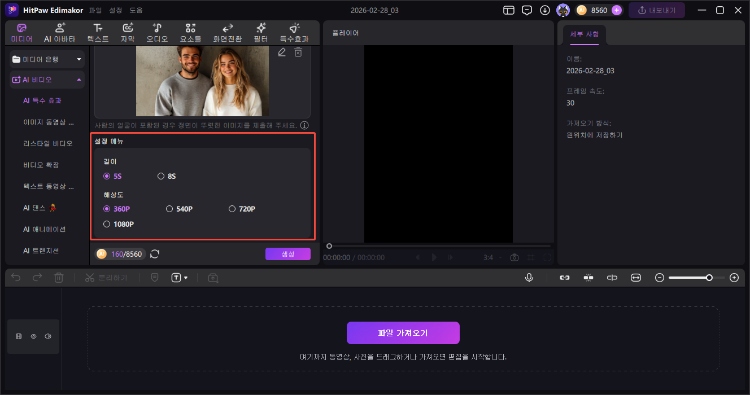This screenshot has height=395, width=750.
Task: Lock the timeline track
Action: [x=19, y=336]
